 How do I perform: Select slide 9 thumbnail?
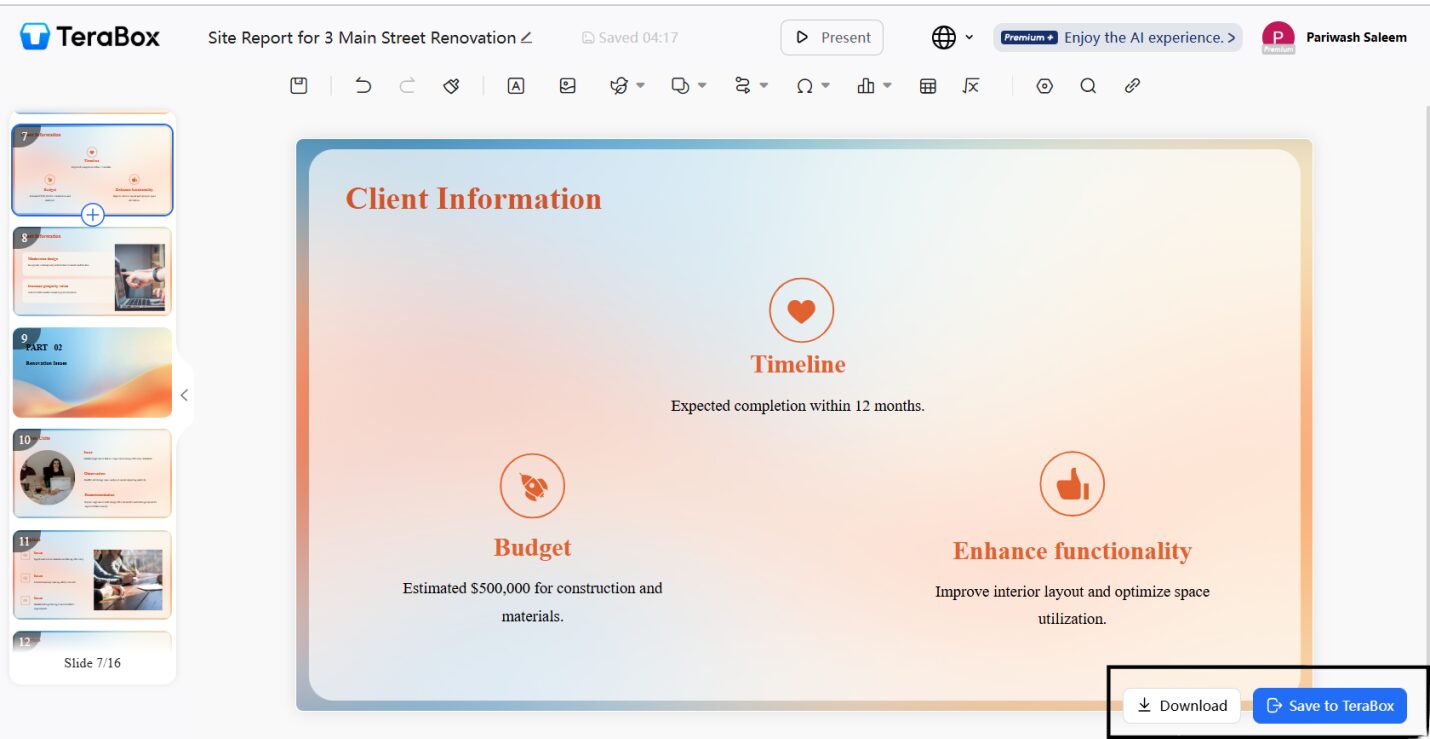pos(92,373)
